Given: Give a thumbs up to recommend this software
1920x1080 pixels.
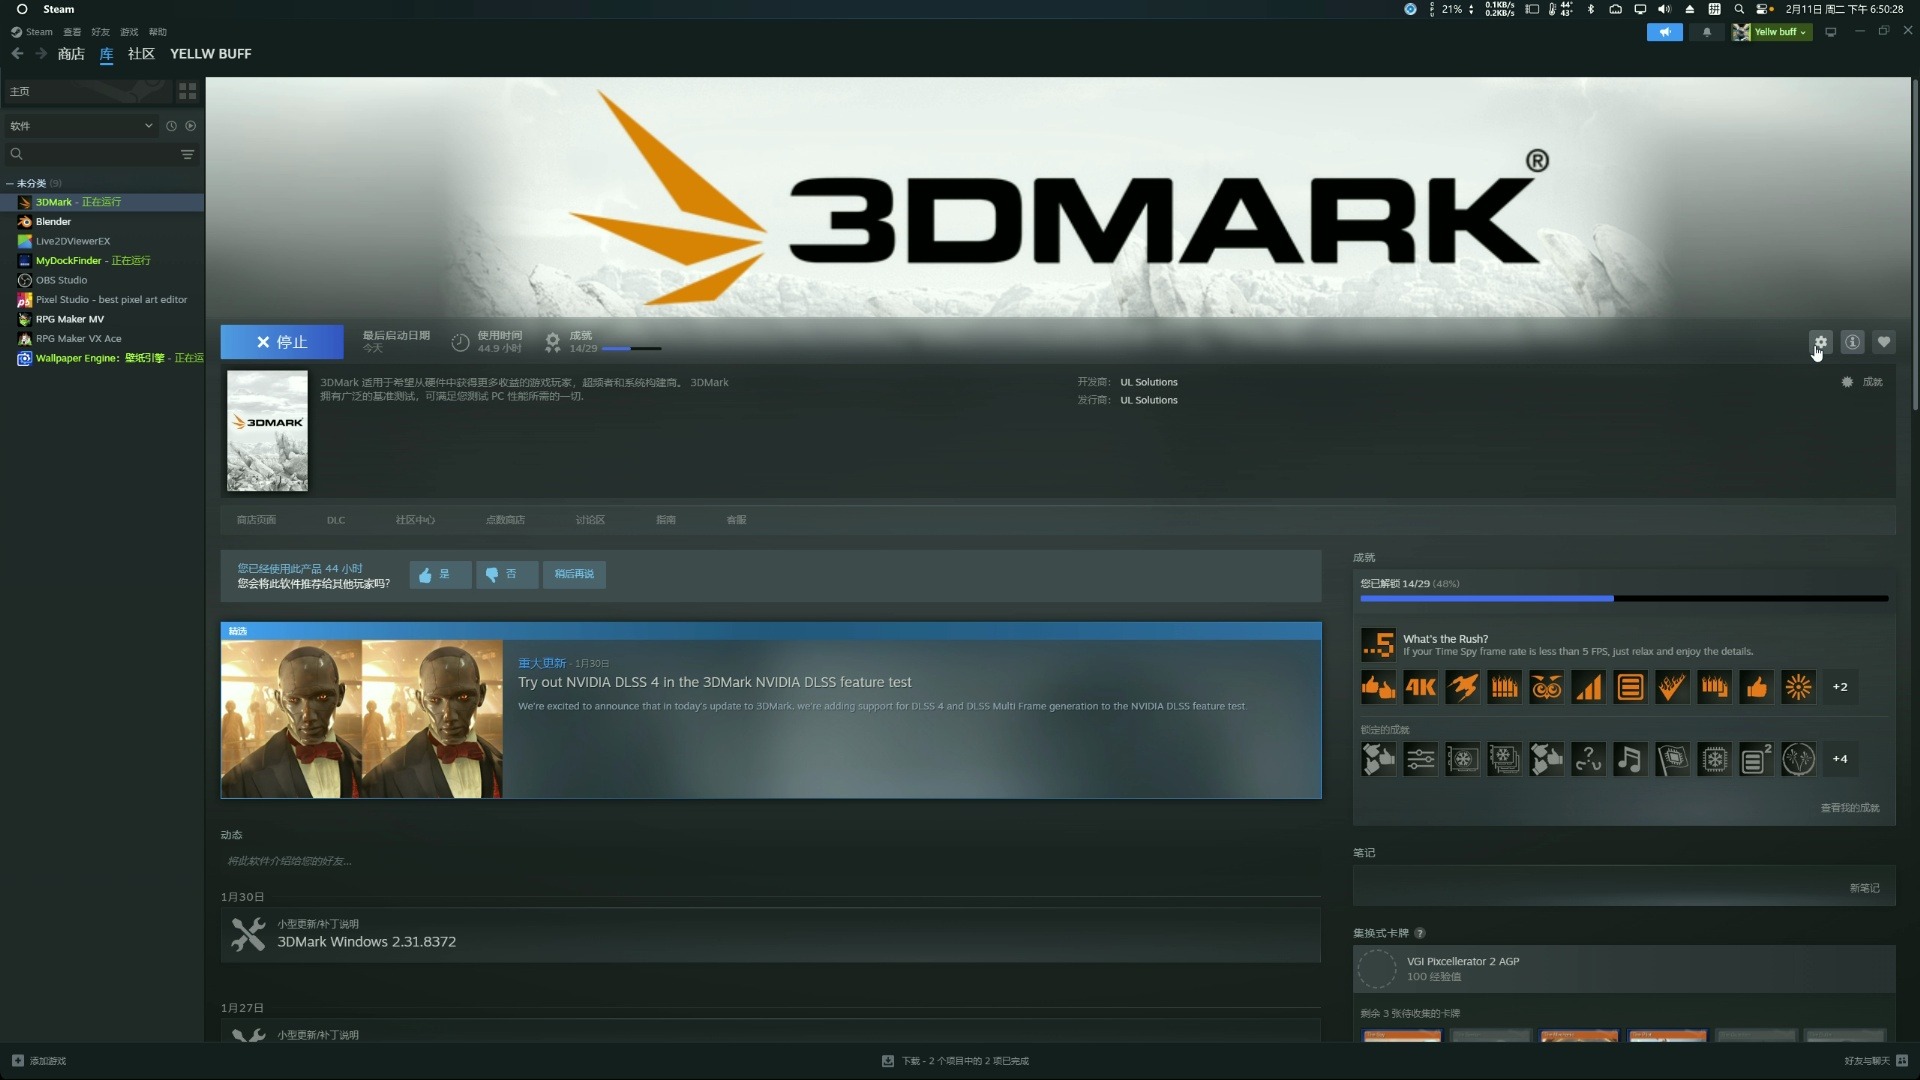Looking at the screenshot, I should (x=439, y=575).
